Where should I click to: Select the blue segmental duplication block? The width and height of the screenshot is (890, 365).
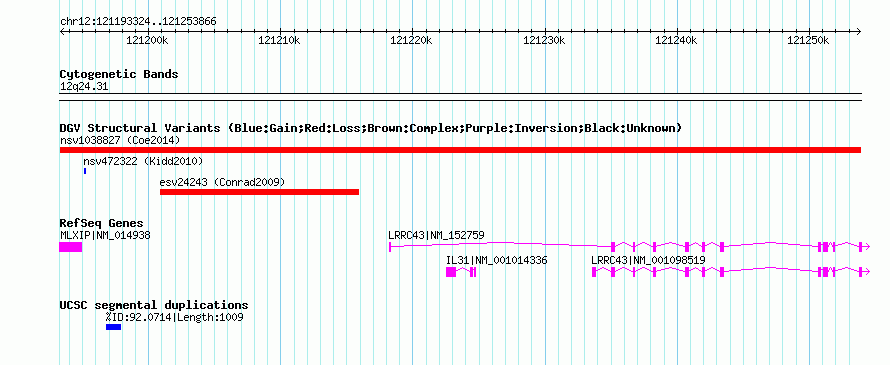pyautogui.click(x=114, y=327)
